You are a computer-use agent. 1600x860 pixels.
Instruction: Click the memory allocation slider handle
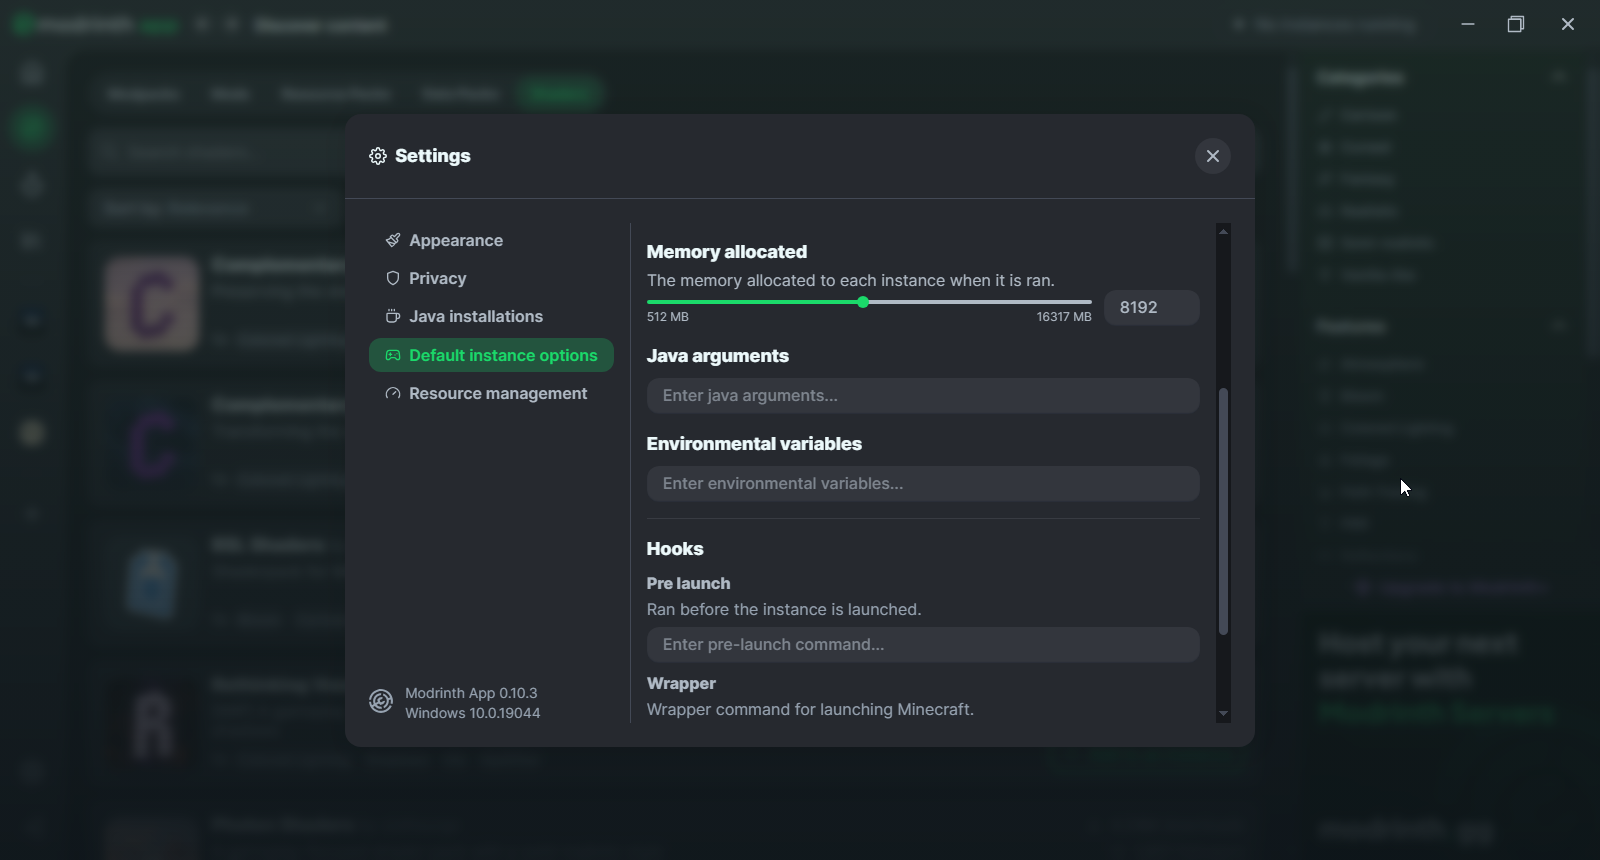[863, 302]
